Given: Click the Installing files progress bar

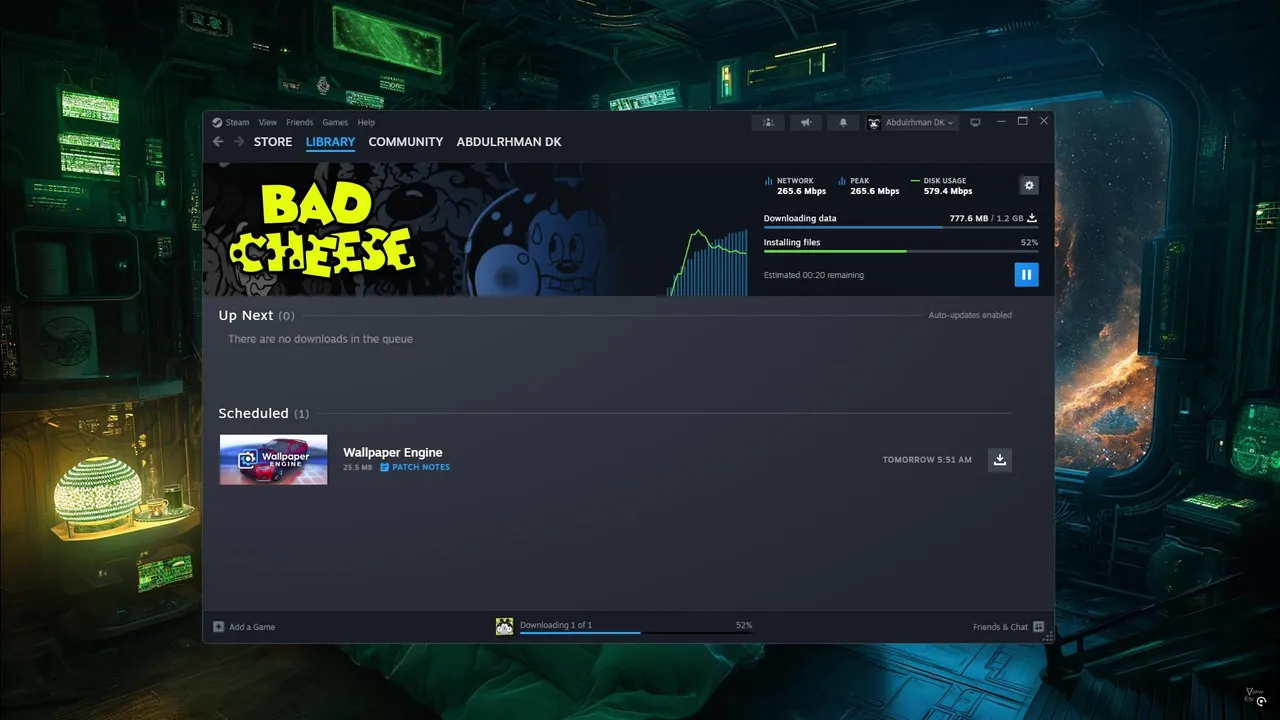Looking at the screenshot, I should [901, 251].
